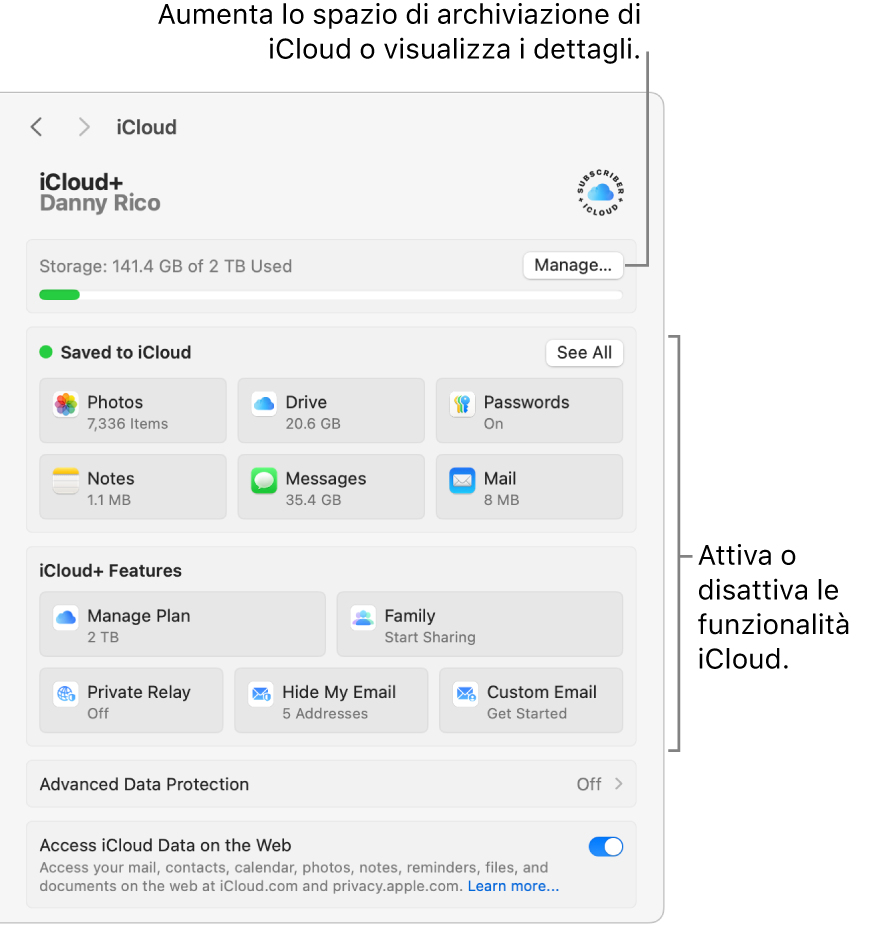Click the Danny Rico account name

[x=100, y=203]
